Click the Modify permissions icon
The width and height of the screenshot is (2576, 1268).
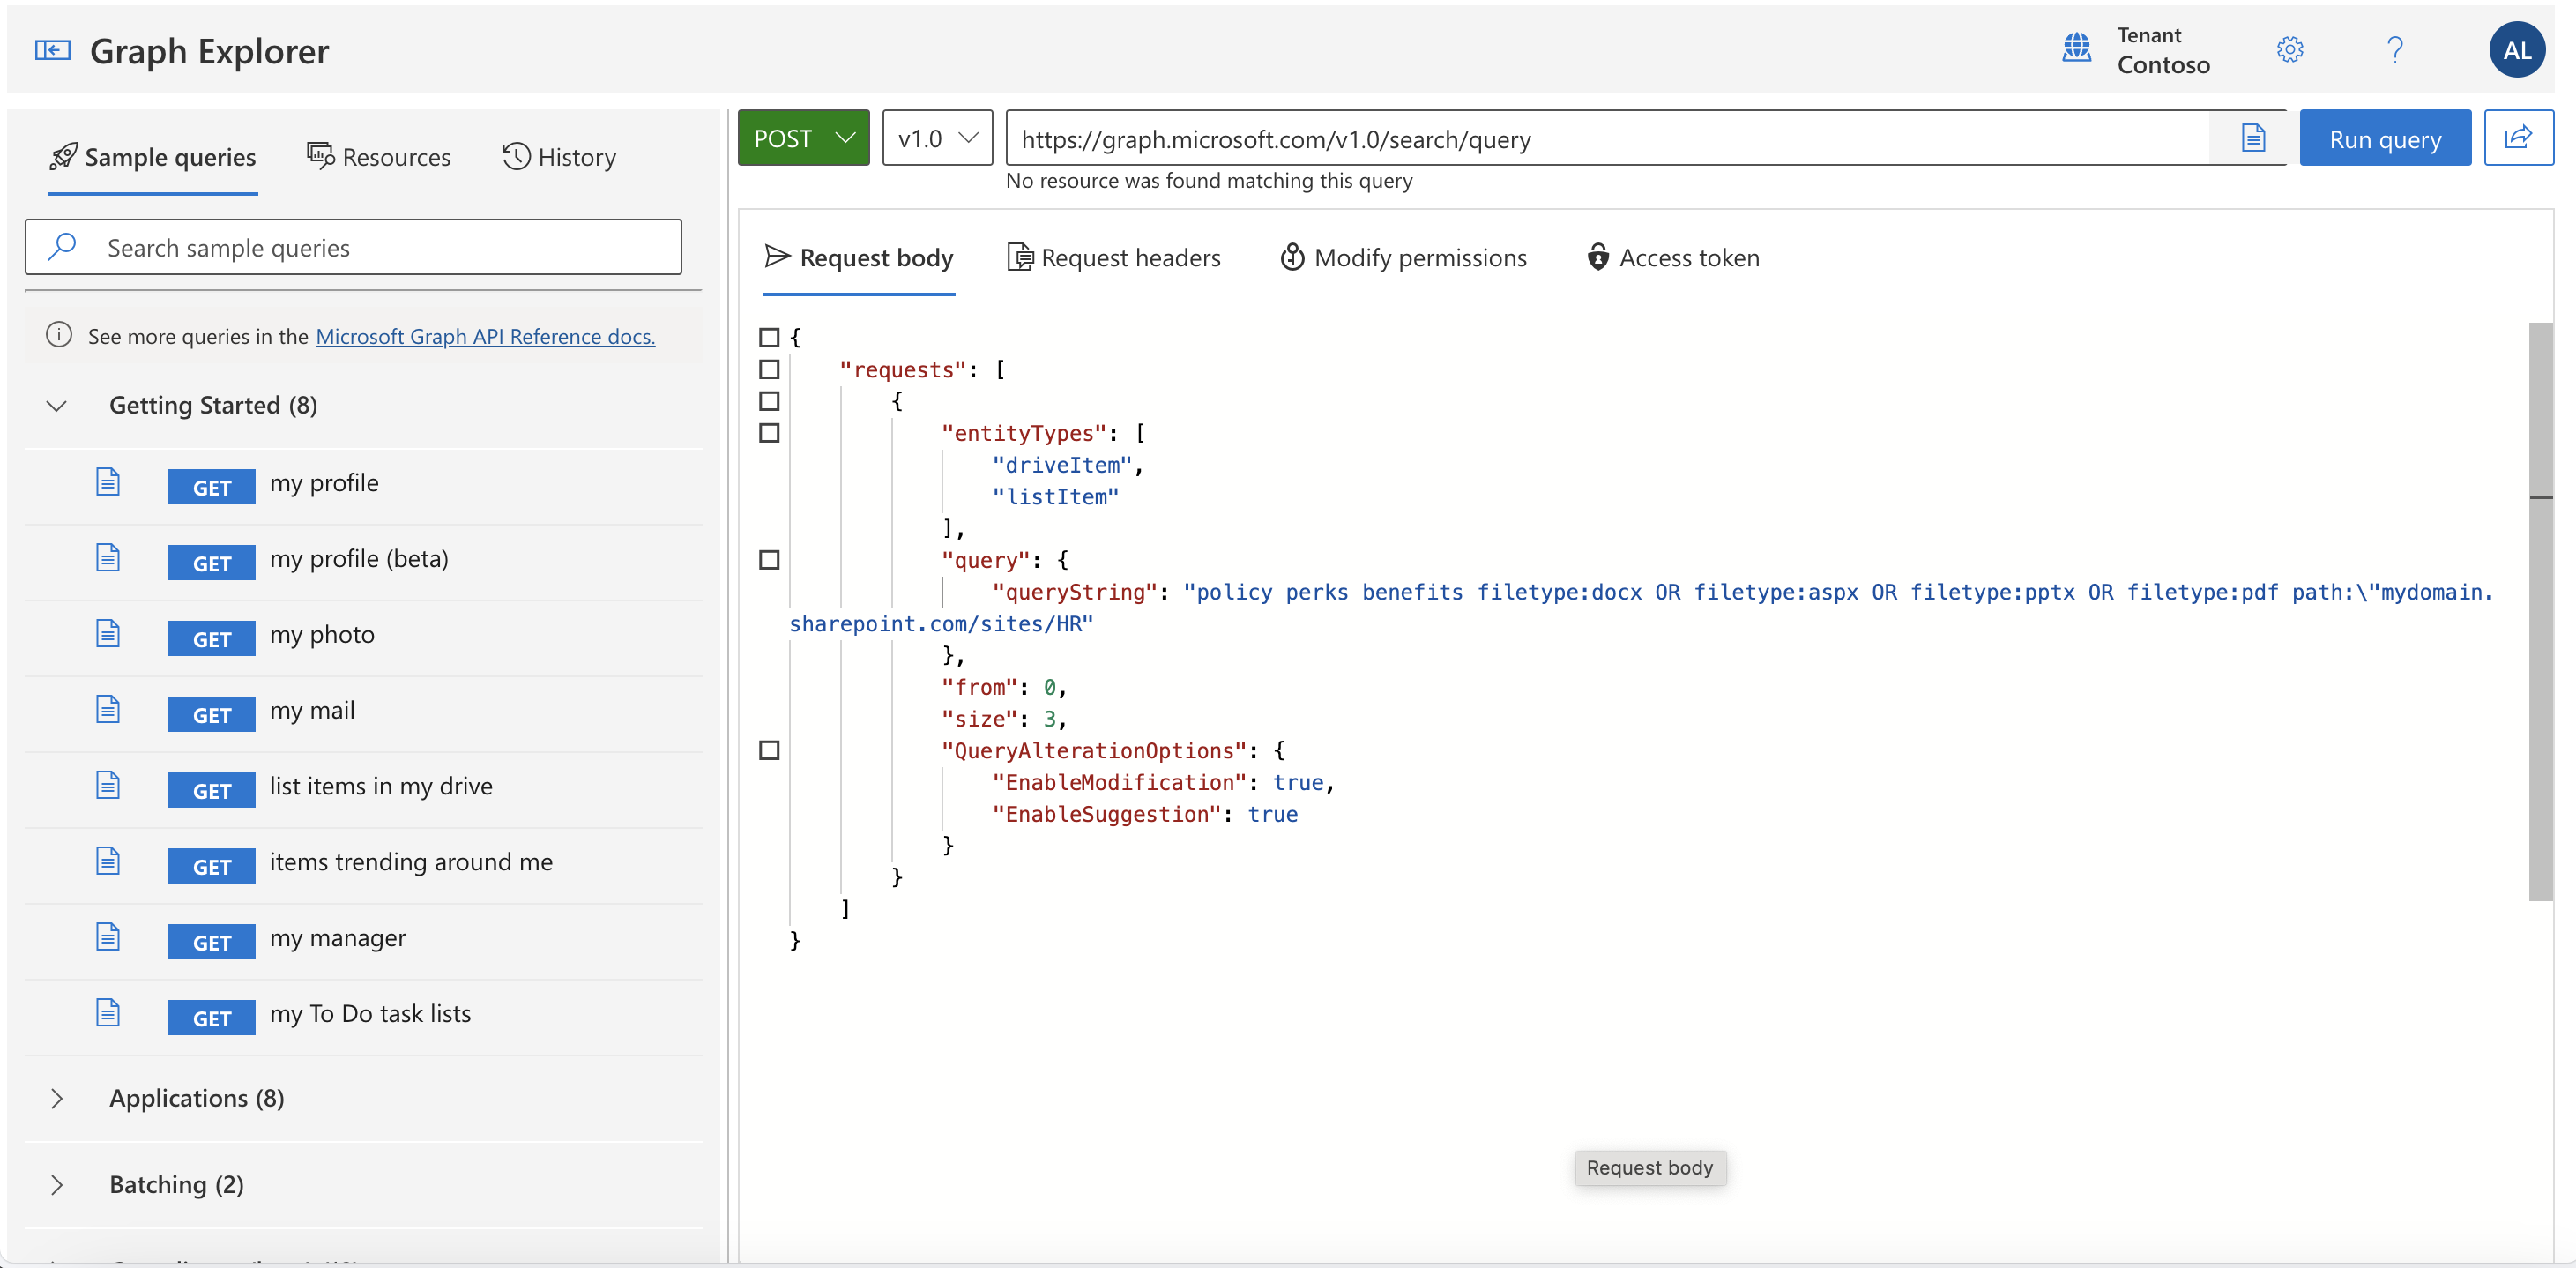pos(1290,257)
